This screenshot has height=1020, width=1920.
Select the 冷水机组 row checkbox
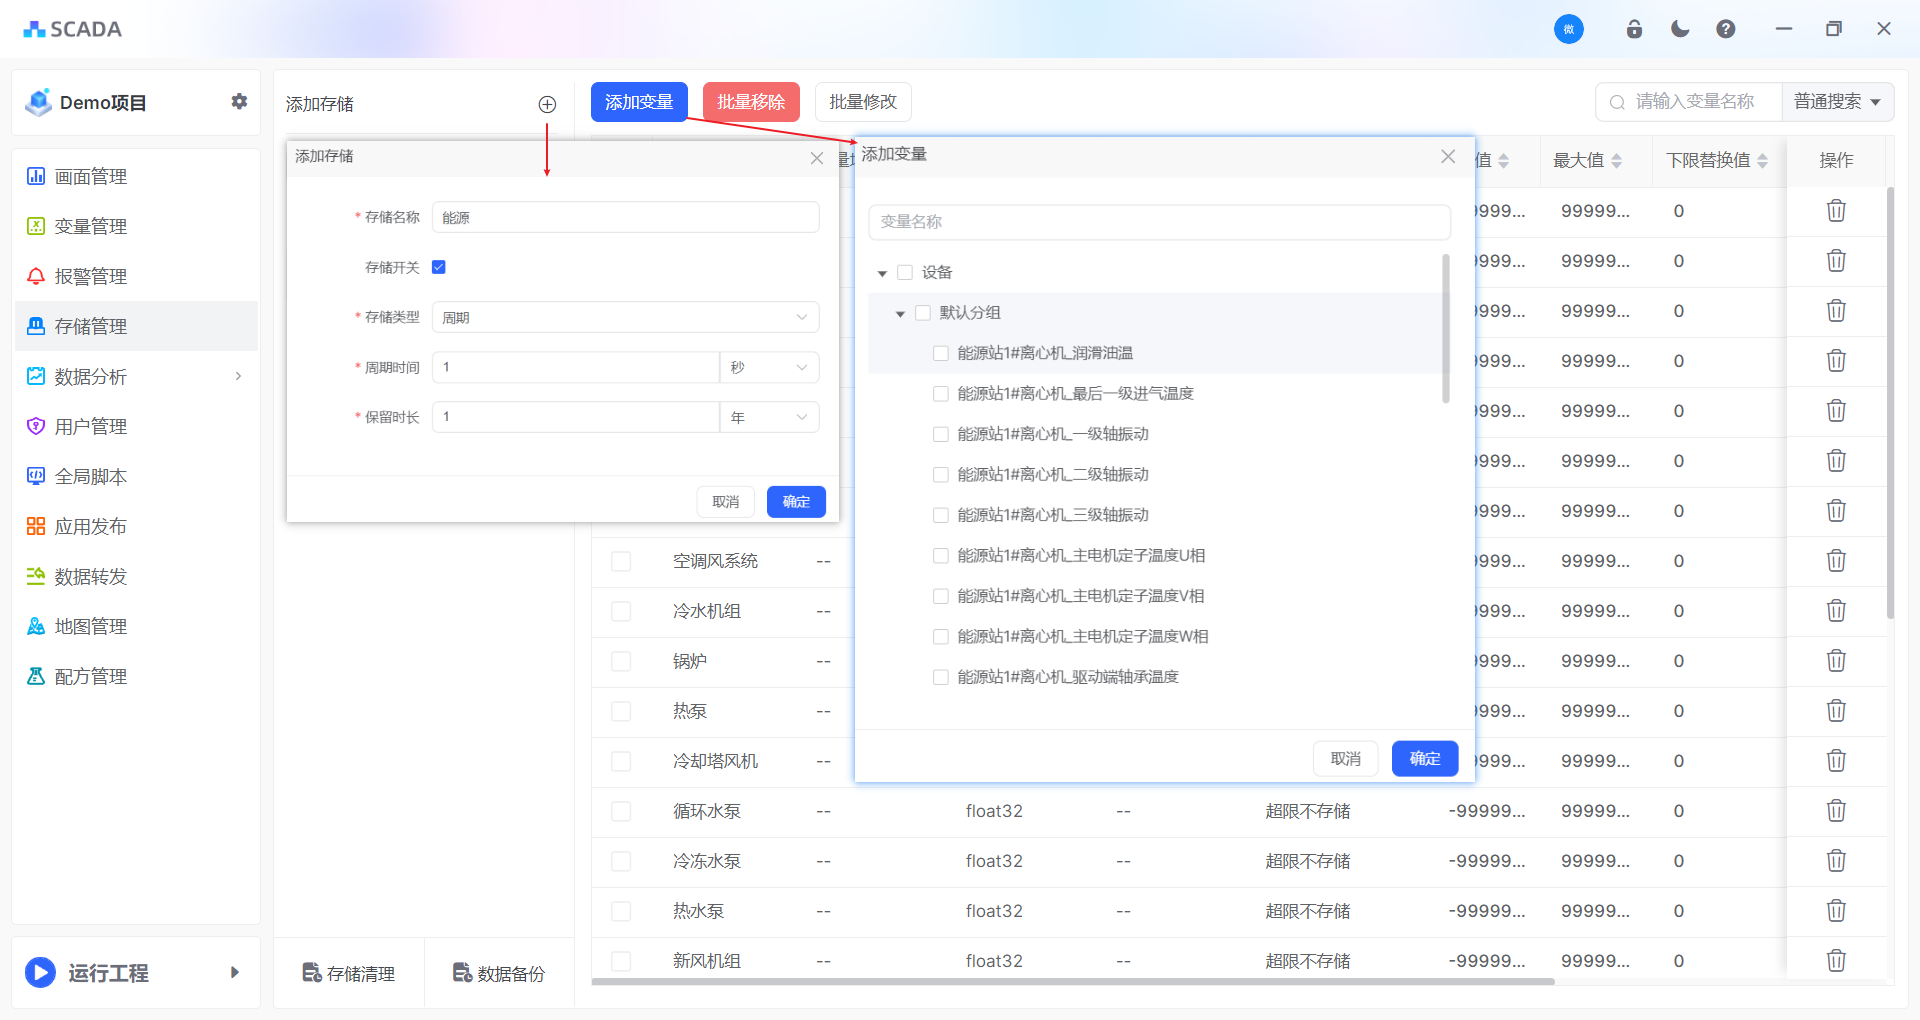tap(621, 611)
